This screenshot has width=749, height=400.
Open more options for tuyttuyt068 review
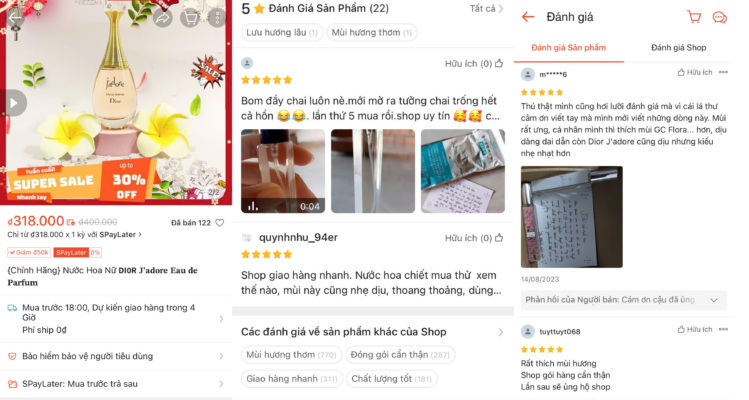click(723, 330)
